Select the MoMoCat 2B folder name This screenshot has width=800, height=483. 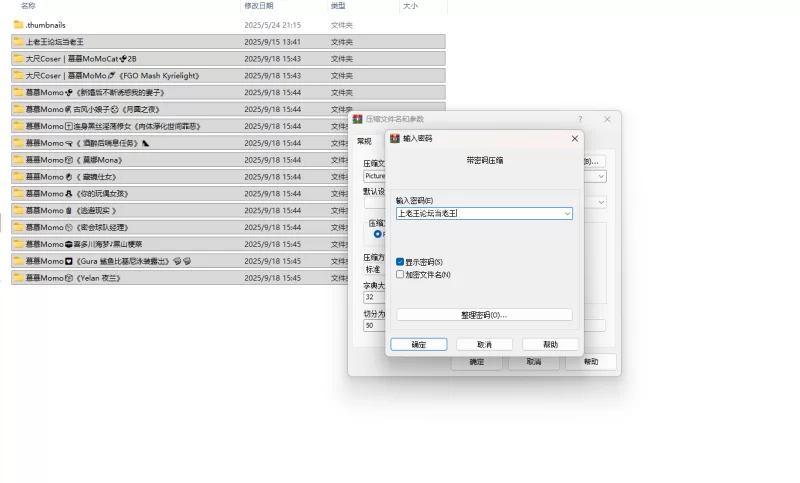pos(81,58)
